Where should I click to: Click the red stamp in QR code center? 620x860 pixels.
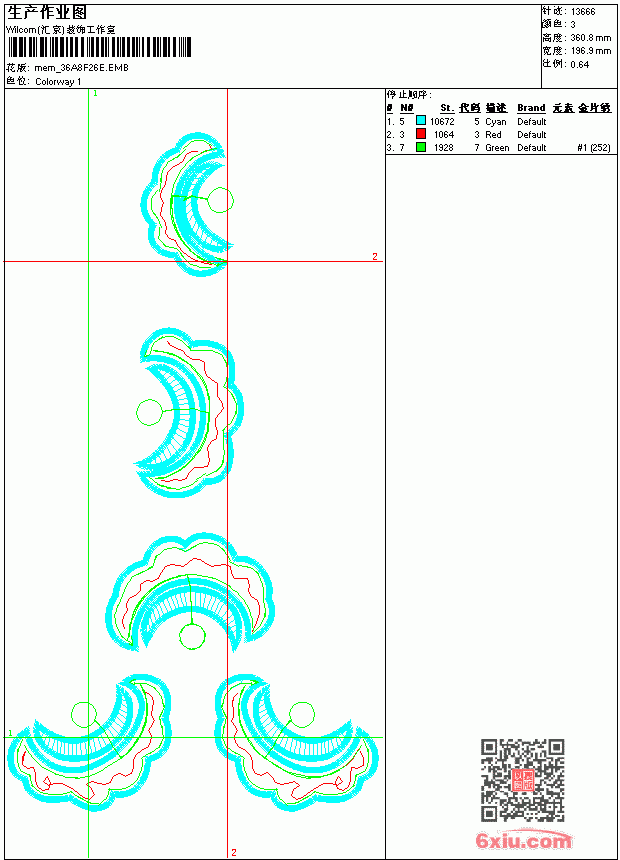pyautogui.click(x=522, y=780)
